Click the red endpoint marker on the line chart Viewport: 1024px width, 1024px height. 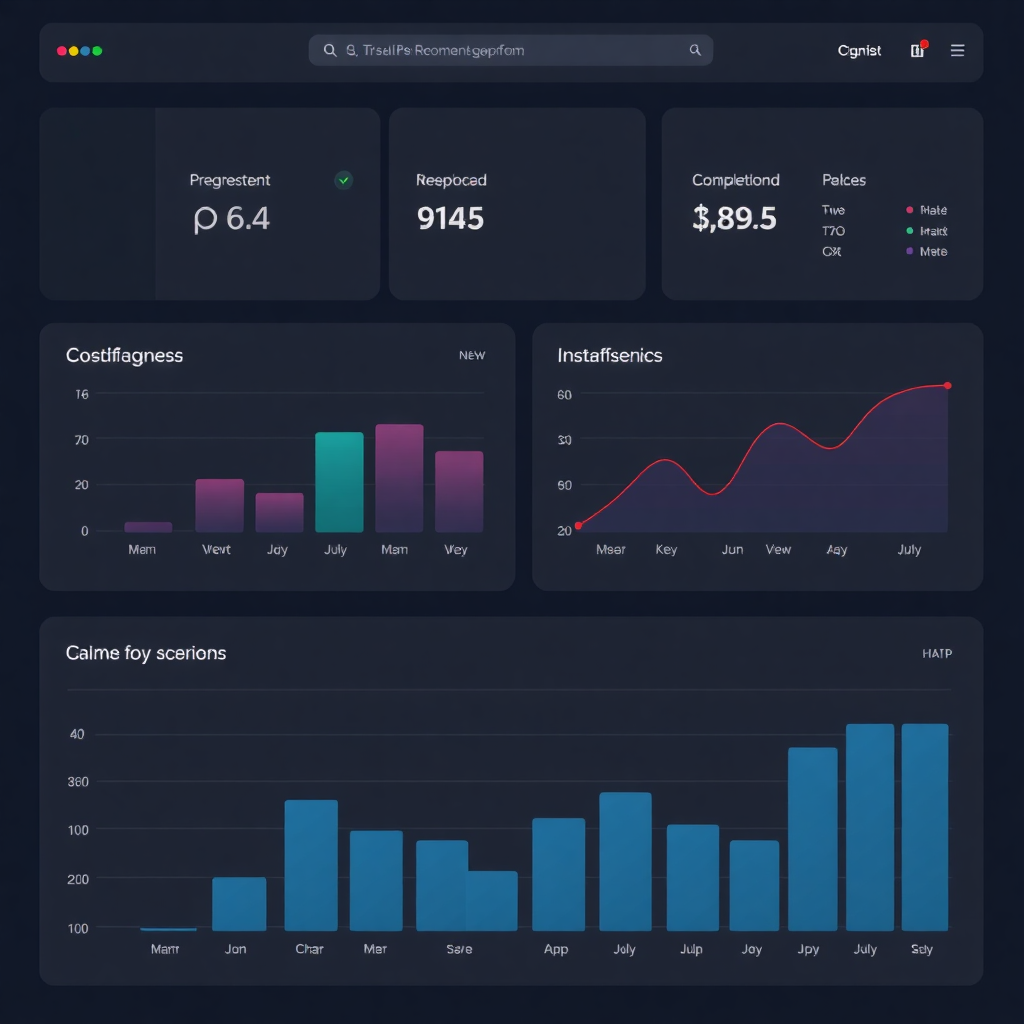946,385
